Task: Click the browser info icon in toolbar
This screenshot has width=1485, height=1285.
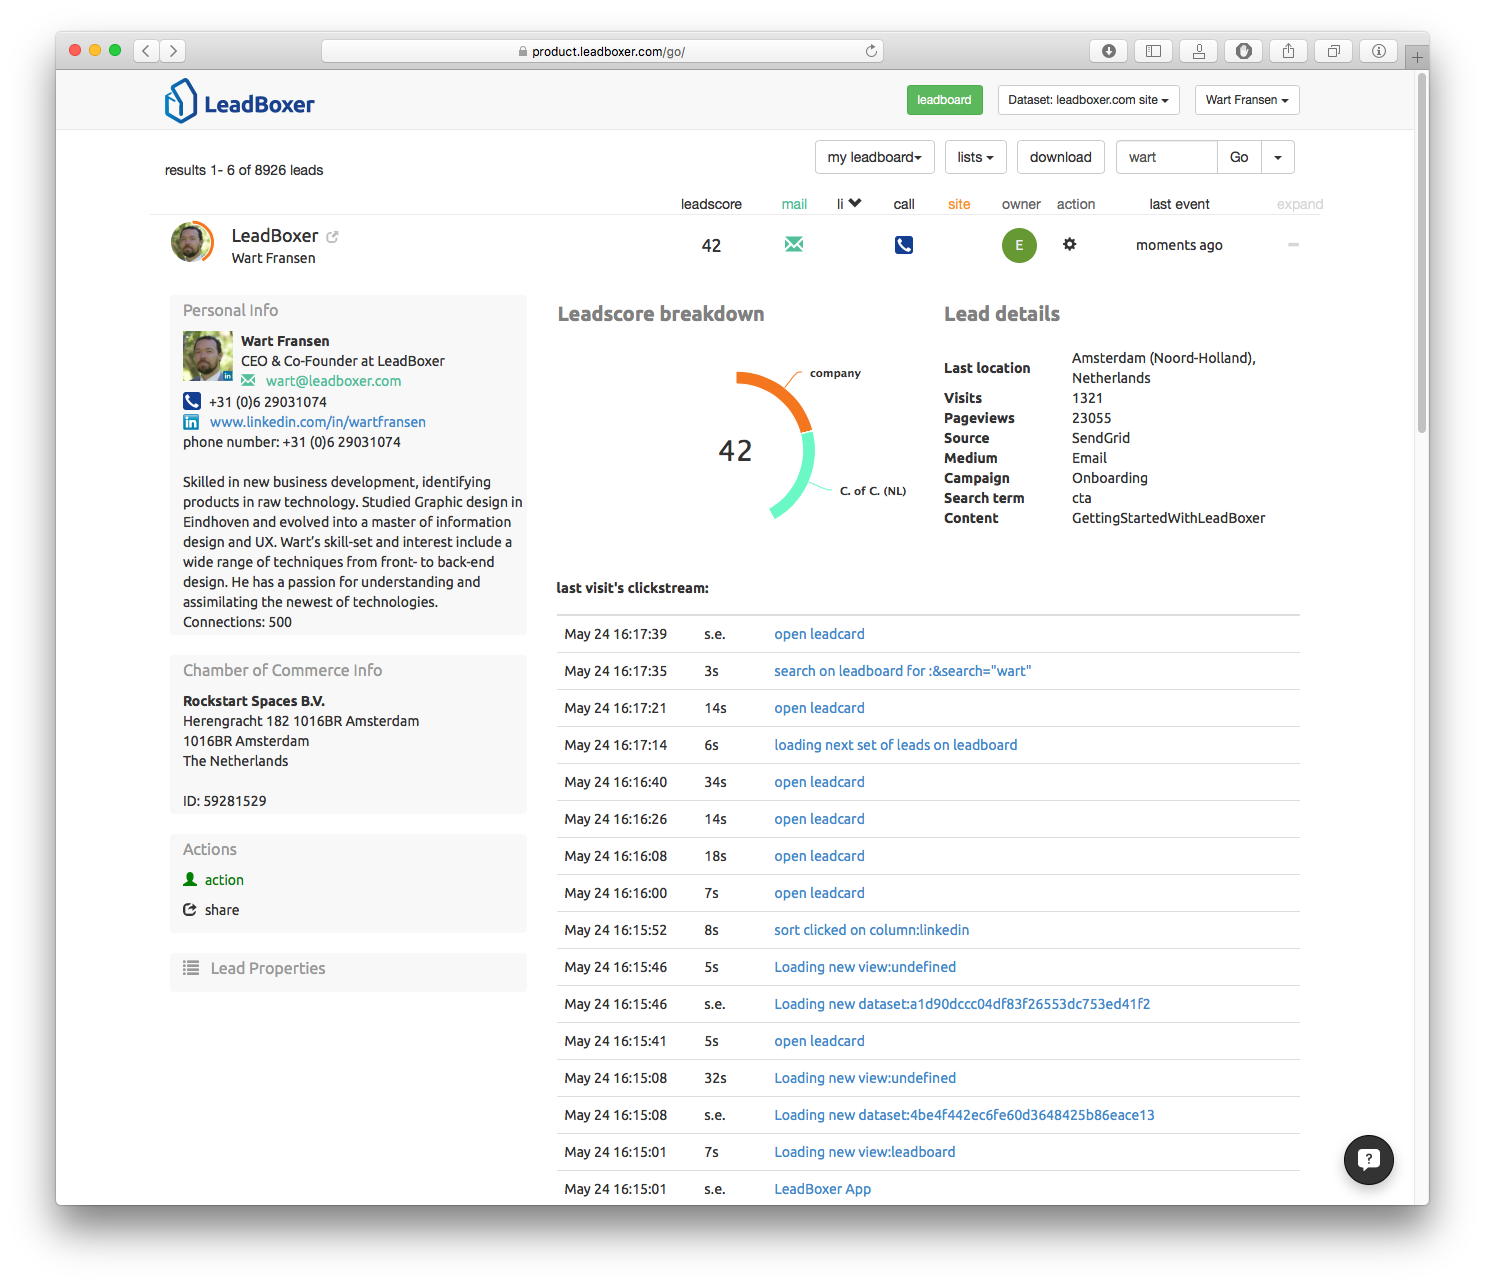Action: click(x=1378, y=51)
